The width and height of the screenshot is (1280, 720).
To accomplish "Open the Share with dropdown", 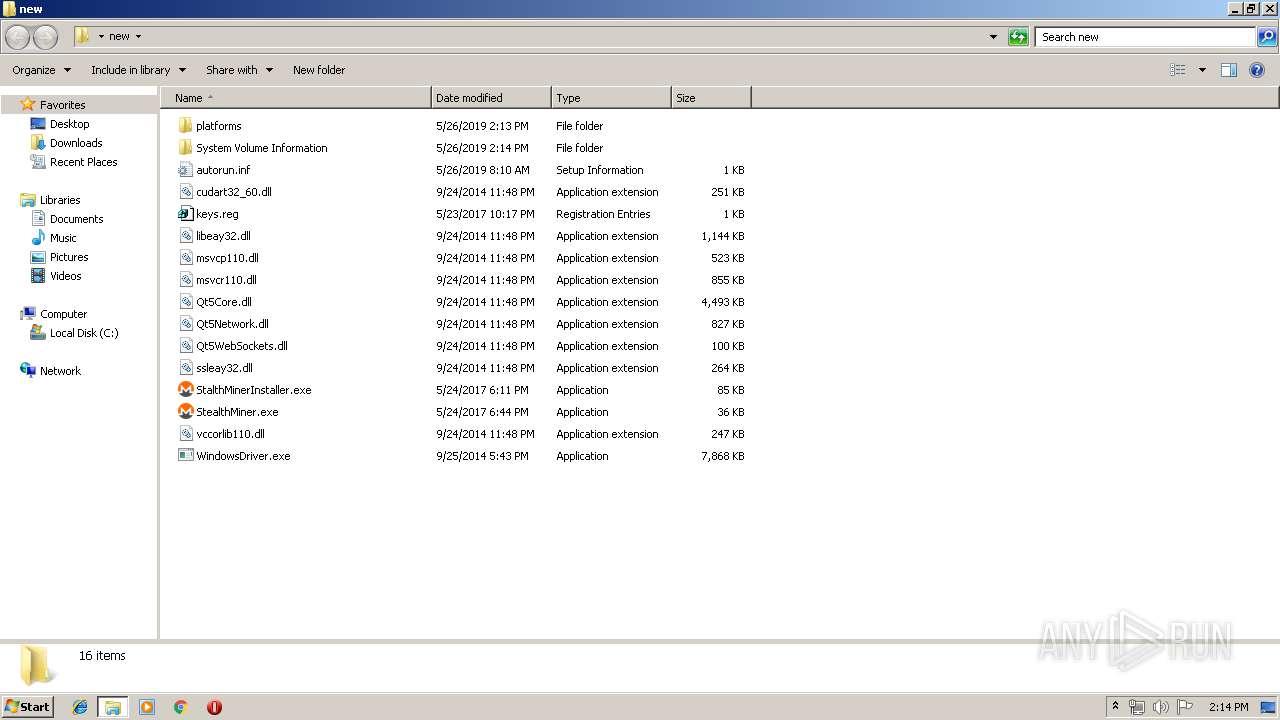I will [x=239, y=70].
